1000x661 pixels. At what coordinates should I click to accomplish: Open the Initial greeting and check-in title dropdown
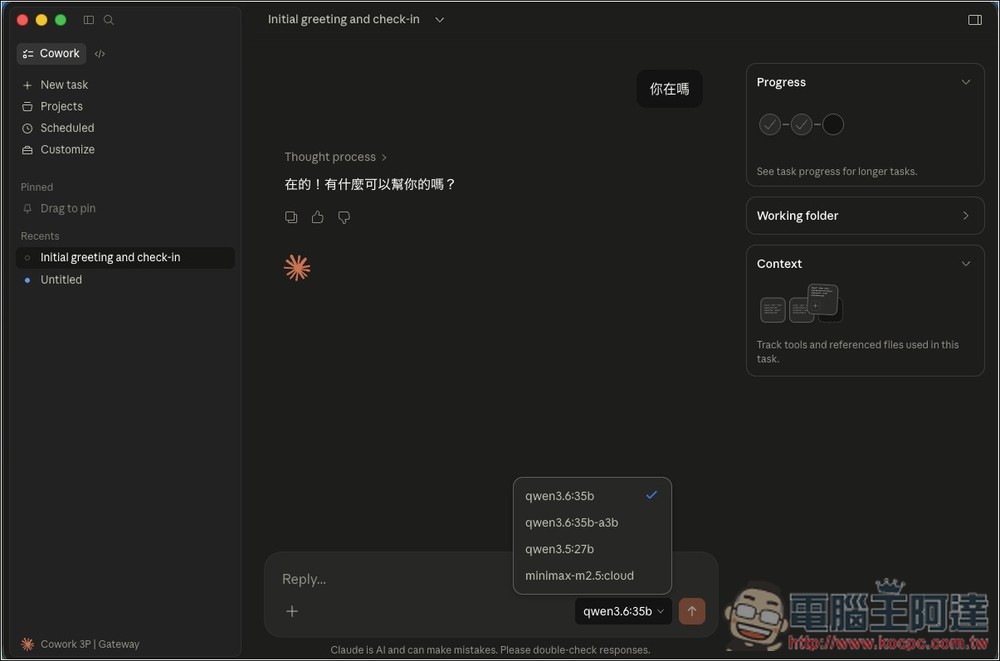(439, 19)
